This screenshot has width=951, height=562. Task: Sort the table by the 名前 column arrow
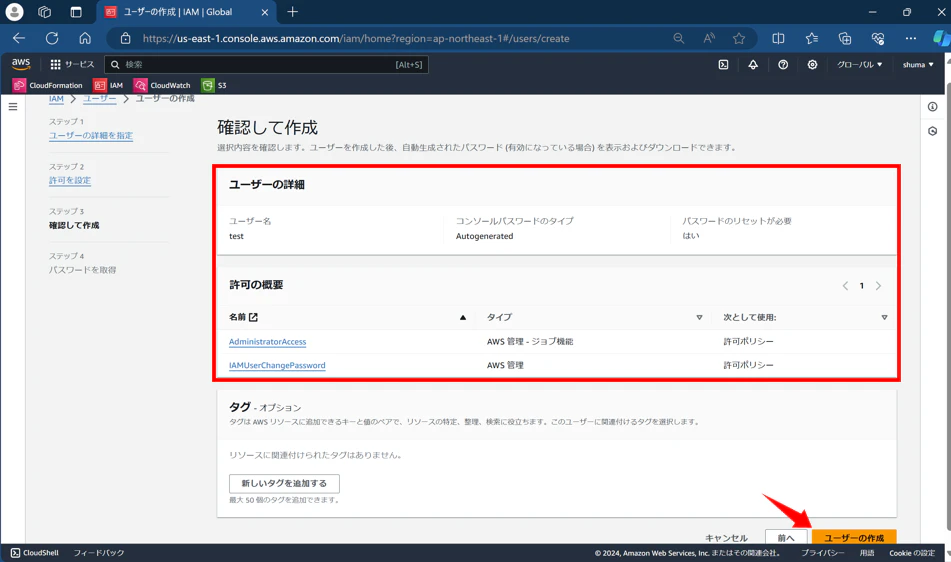tap(463, 317)
